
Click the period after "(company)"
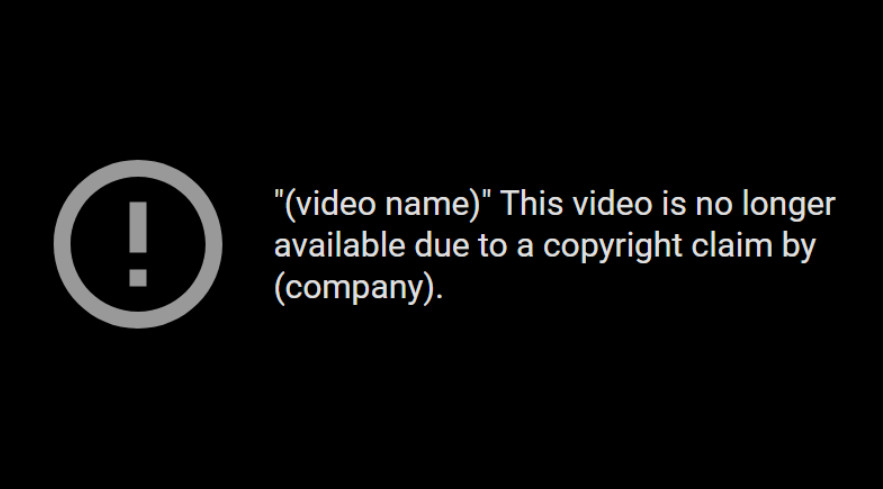(x=439, y=298)
